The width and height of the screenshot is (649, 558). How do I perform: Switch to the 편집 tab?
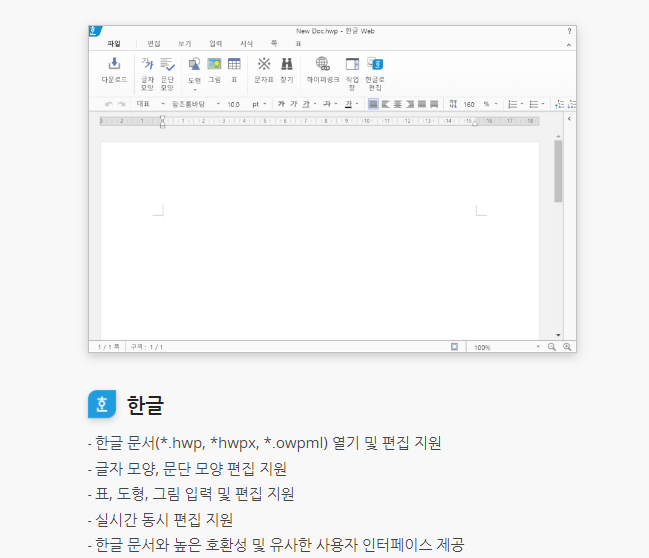point(154,43)
